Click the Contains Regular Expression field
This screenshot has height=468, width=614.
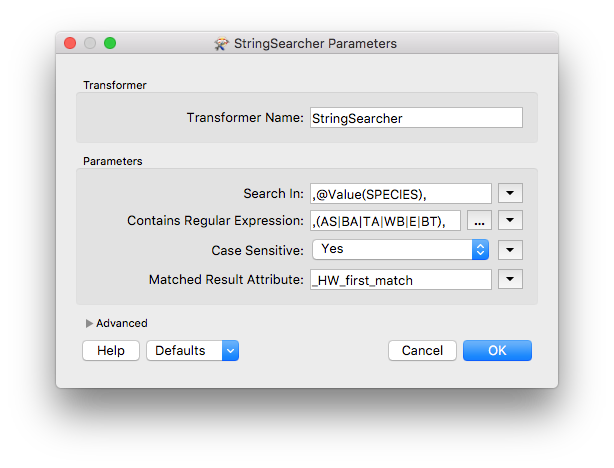385,220
